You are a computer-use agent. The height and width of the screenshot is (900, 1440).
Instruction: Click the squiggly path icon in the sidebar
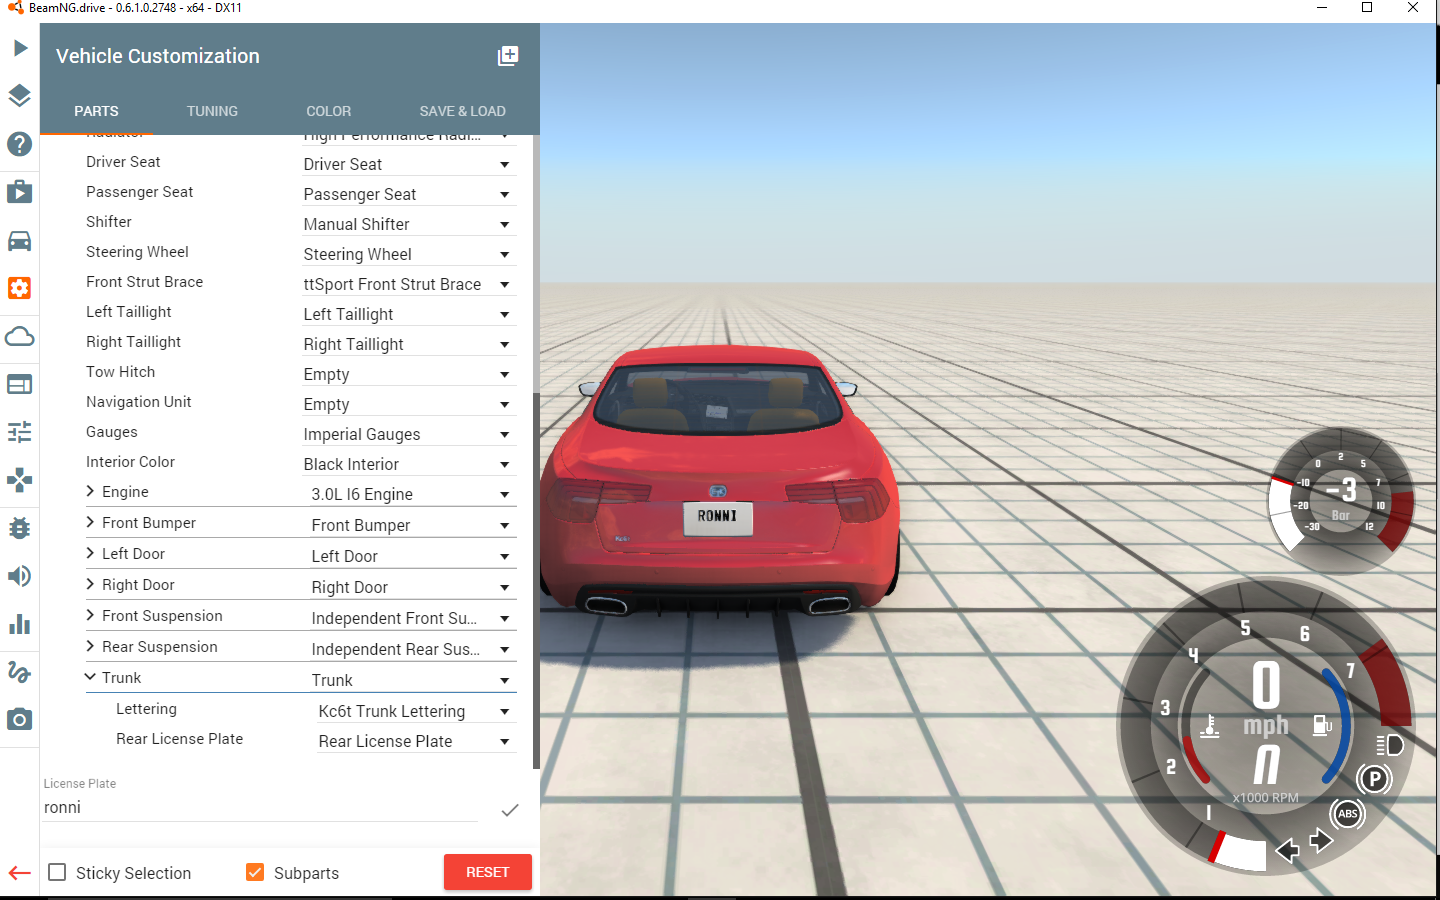[x=20, y=672]
